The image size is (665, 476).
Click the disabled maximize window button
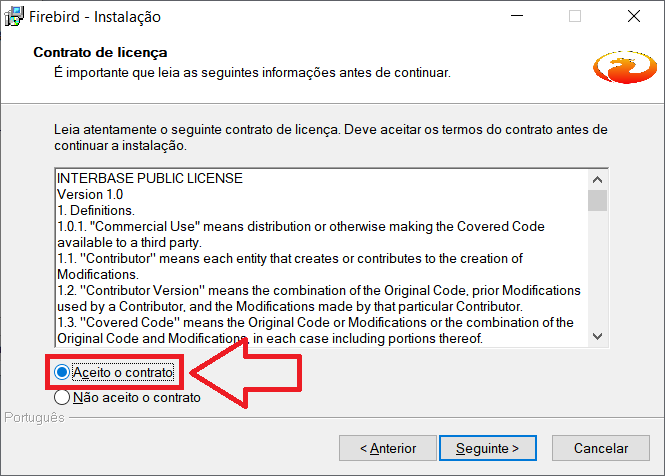point(575,17)
